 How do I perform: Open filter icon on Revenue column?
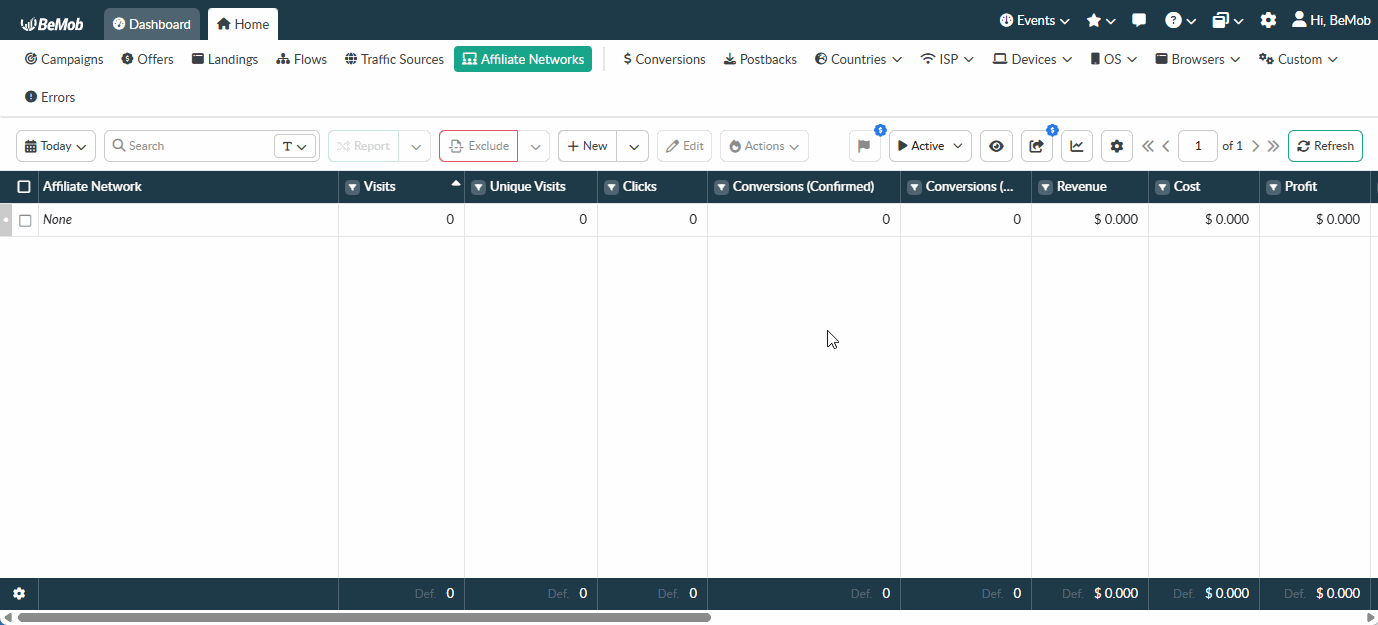[1045, 187]
